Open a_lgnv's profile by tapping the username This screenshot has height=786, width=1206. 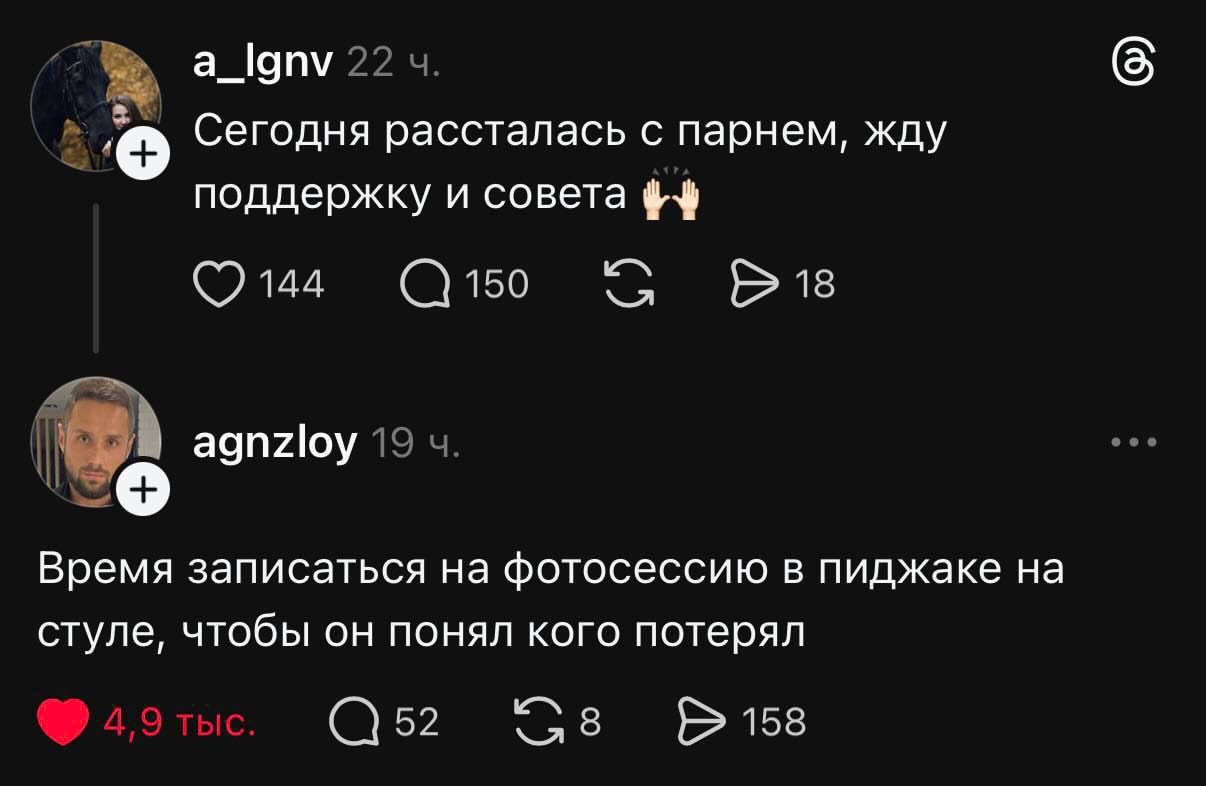click(264, 62)
